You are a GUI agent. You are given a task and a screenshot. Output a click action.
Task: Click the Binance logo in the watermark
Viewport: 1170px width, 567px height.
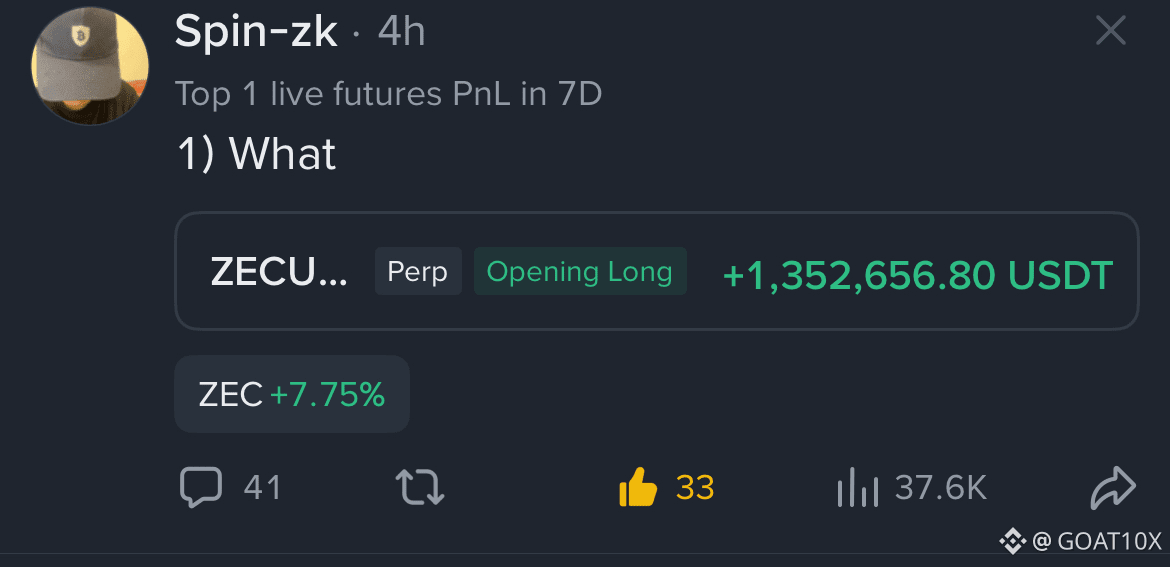coord(1013,541)
